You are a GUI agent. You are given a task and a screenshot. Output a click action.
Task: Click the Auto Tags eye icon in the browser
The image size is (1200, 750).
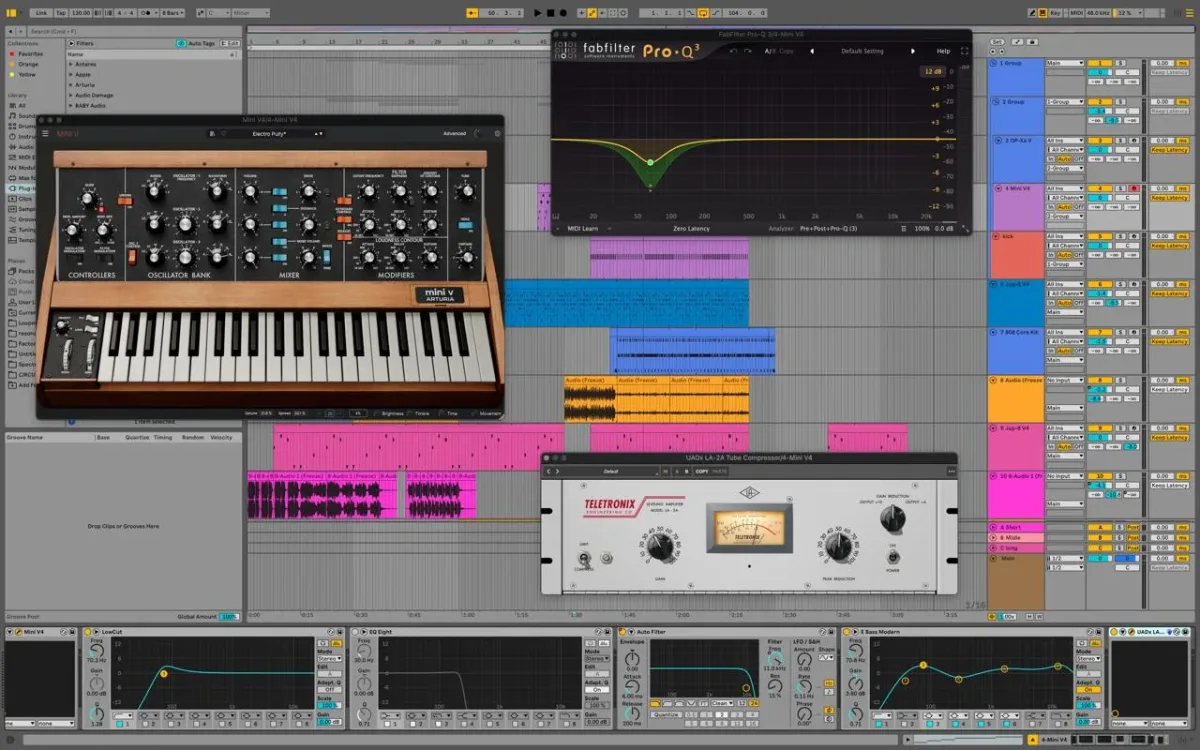tap(181, 43)
